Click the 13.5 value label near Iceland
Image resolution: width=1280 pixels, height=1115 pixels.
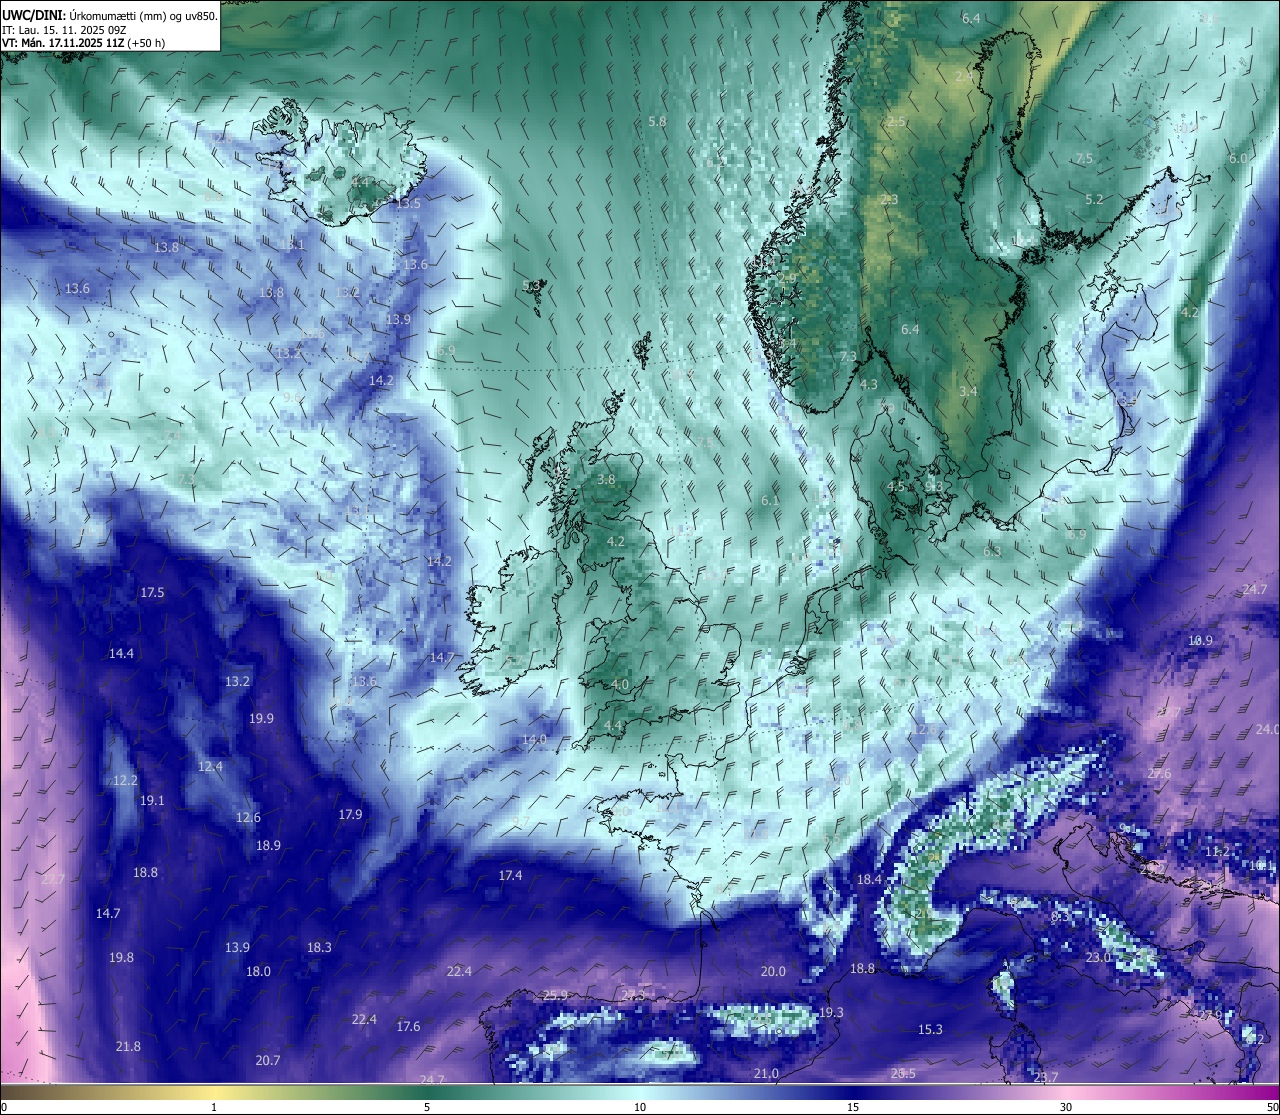(408, 203)
